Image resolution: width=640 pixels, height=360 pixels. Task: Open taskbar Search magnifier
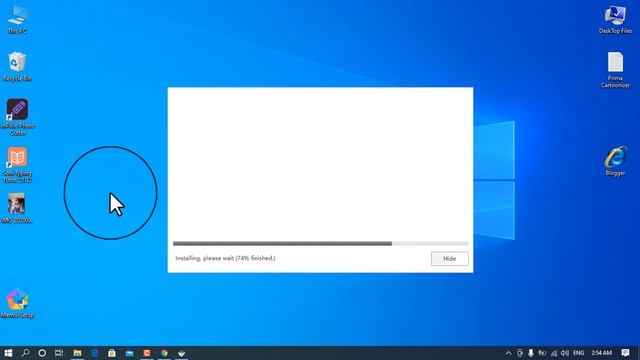25,353
